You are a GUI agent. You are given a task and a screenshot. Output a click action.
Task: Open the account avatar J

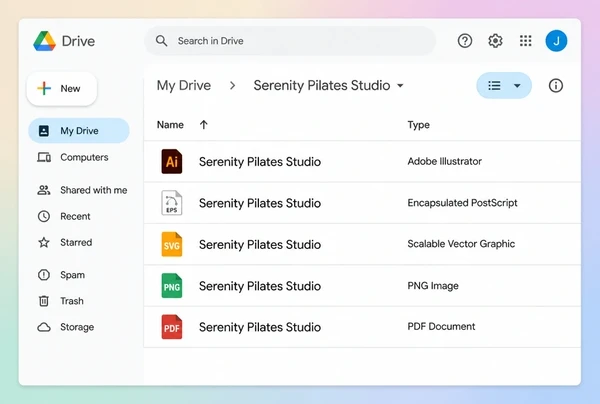pyautogui.click(x=556, y=41)
